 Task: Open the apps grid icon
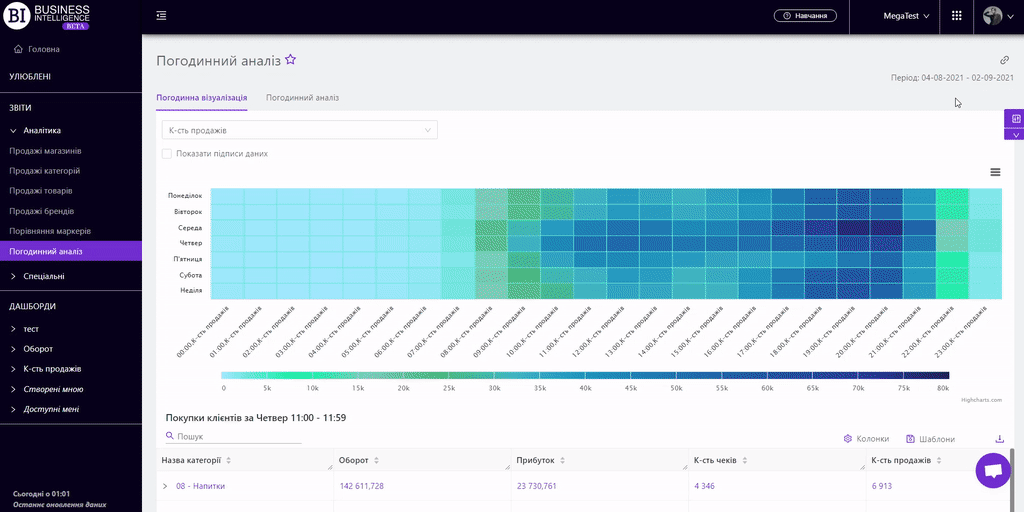click(956, 16)
